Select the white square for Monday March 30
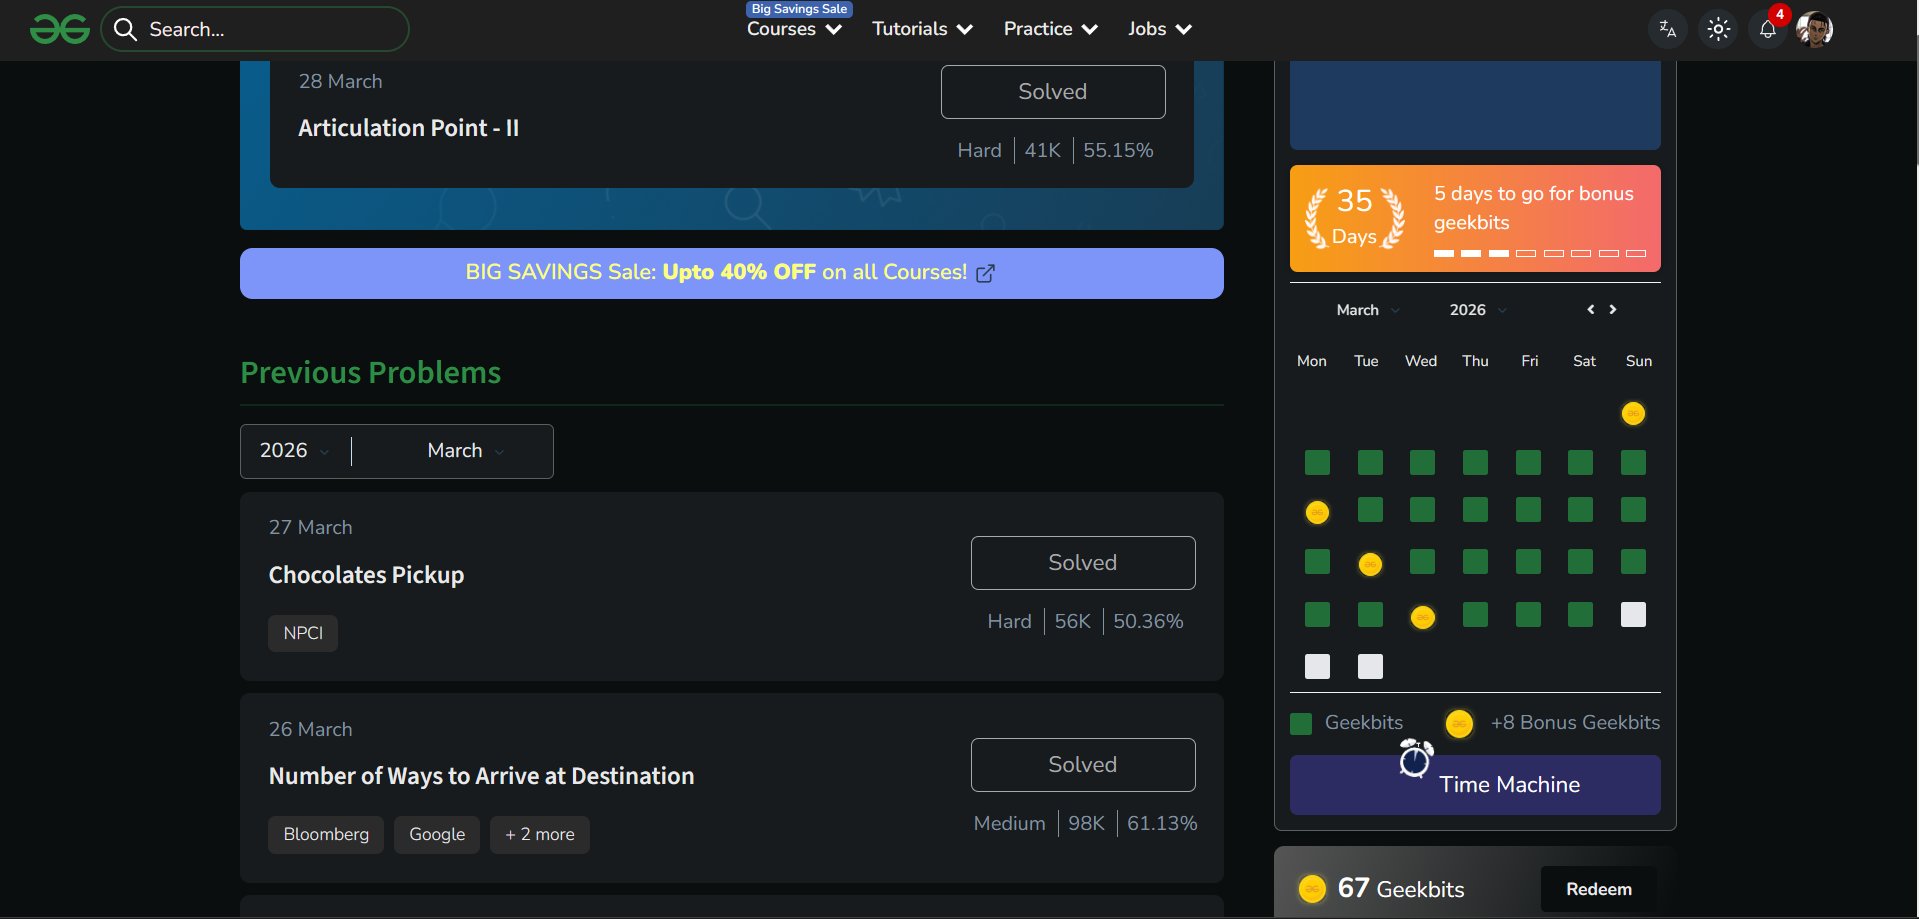 coord(1318,666)
